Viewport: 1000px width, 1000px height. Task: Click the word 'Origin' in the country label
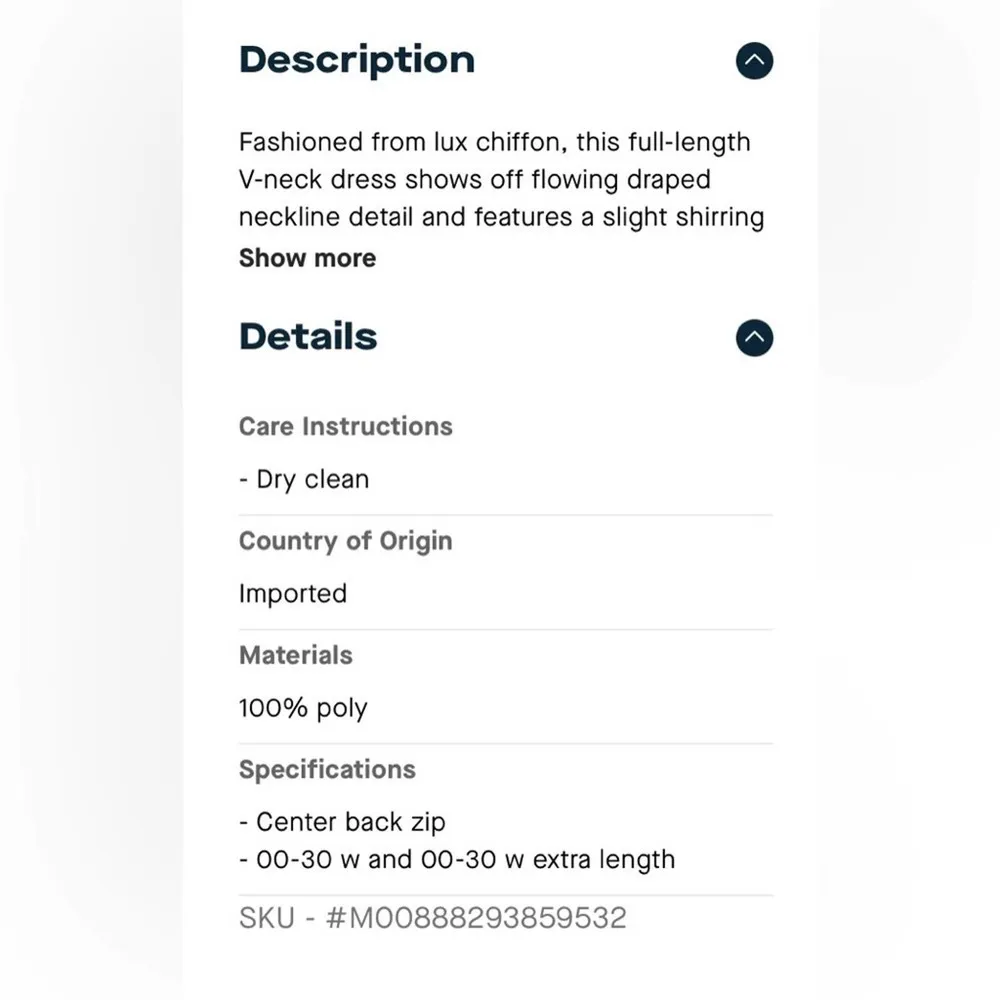coord(413,541)
